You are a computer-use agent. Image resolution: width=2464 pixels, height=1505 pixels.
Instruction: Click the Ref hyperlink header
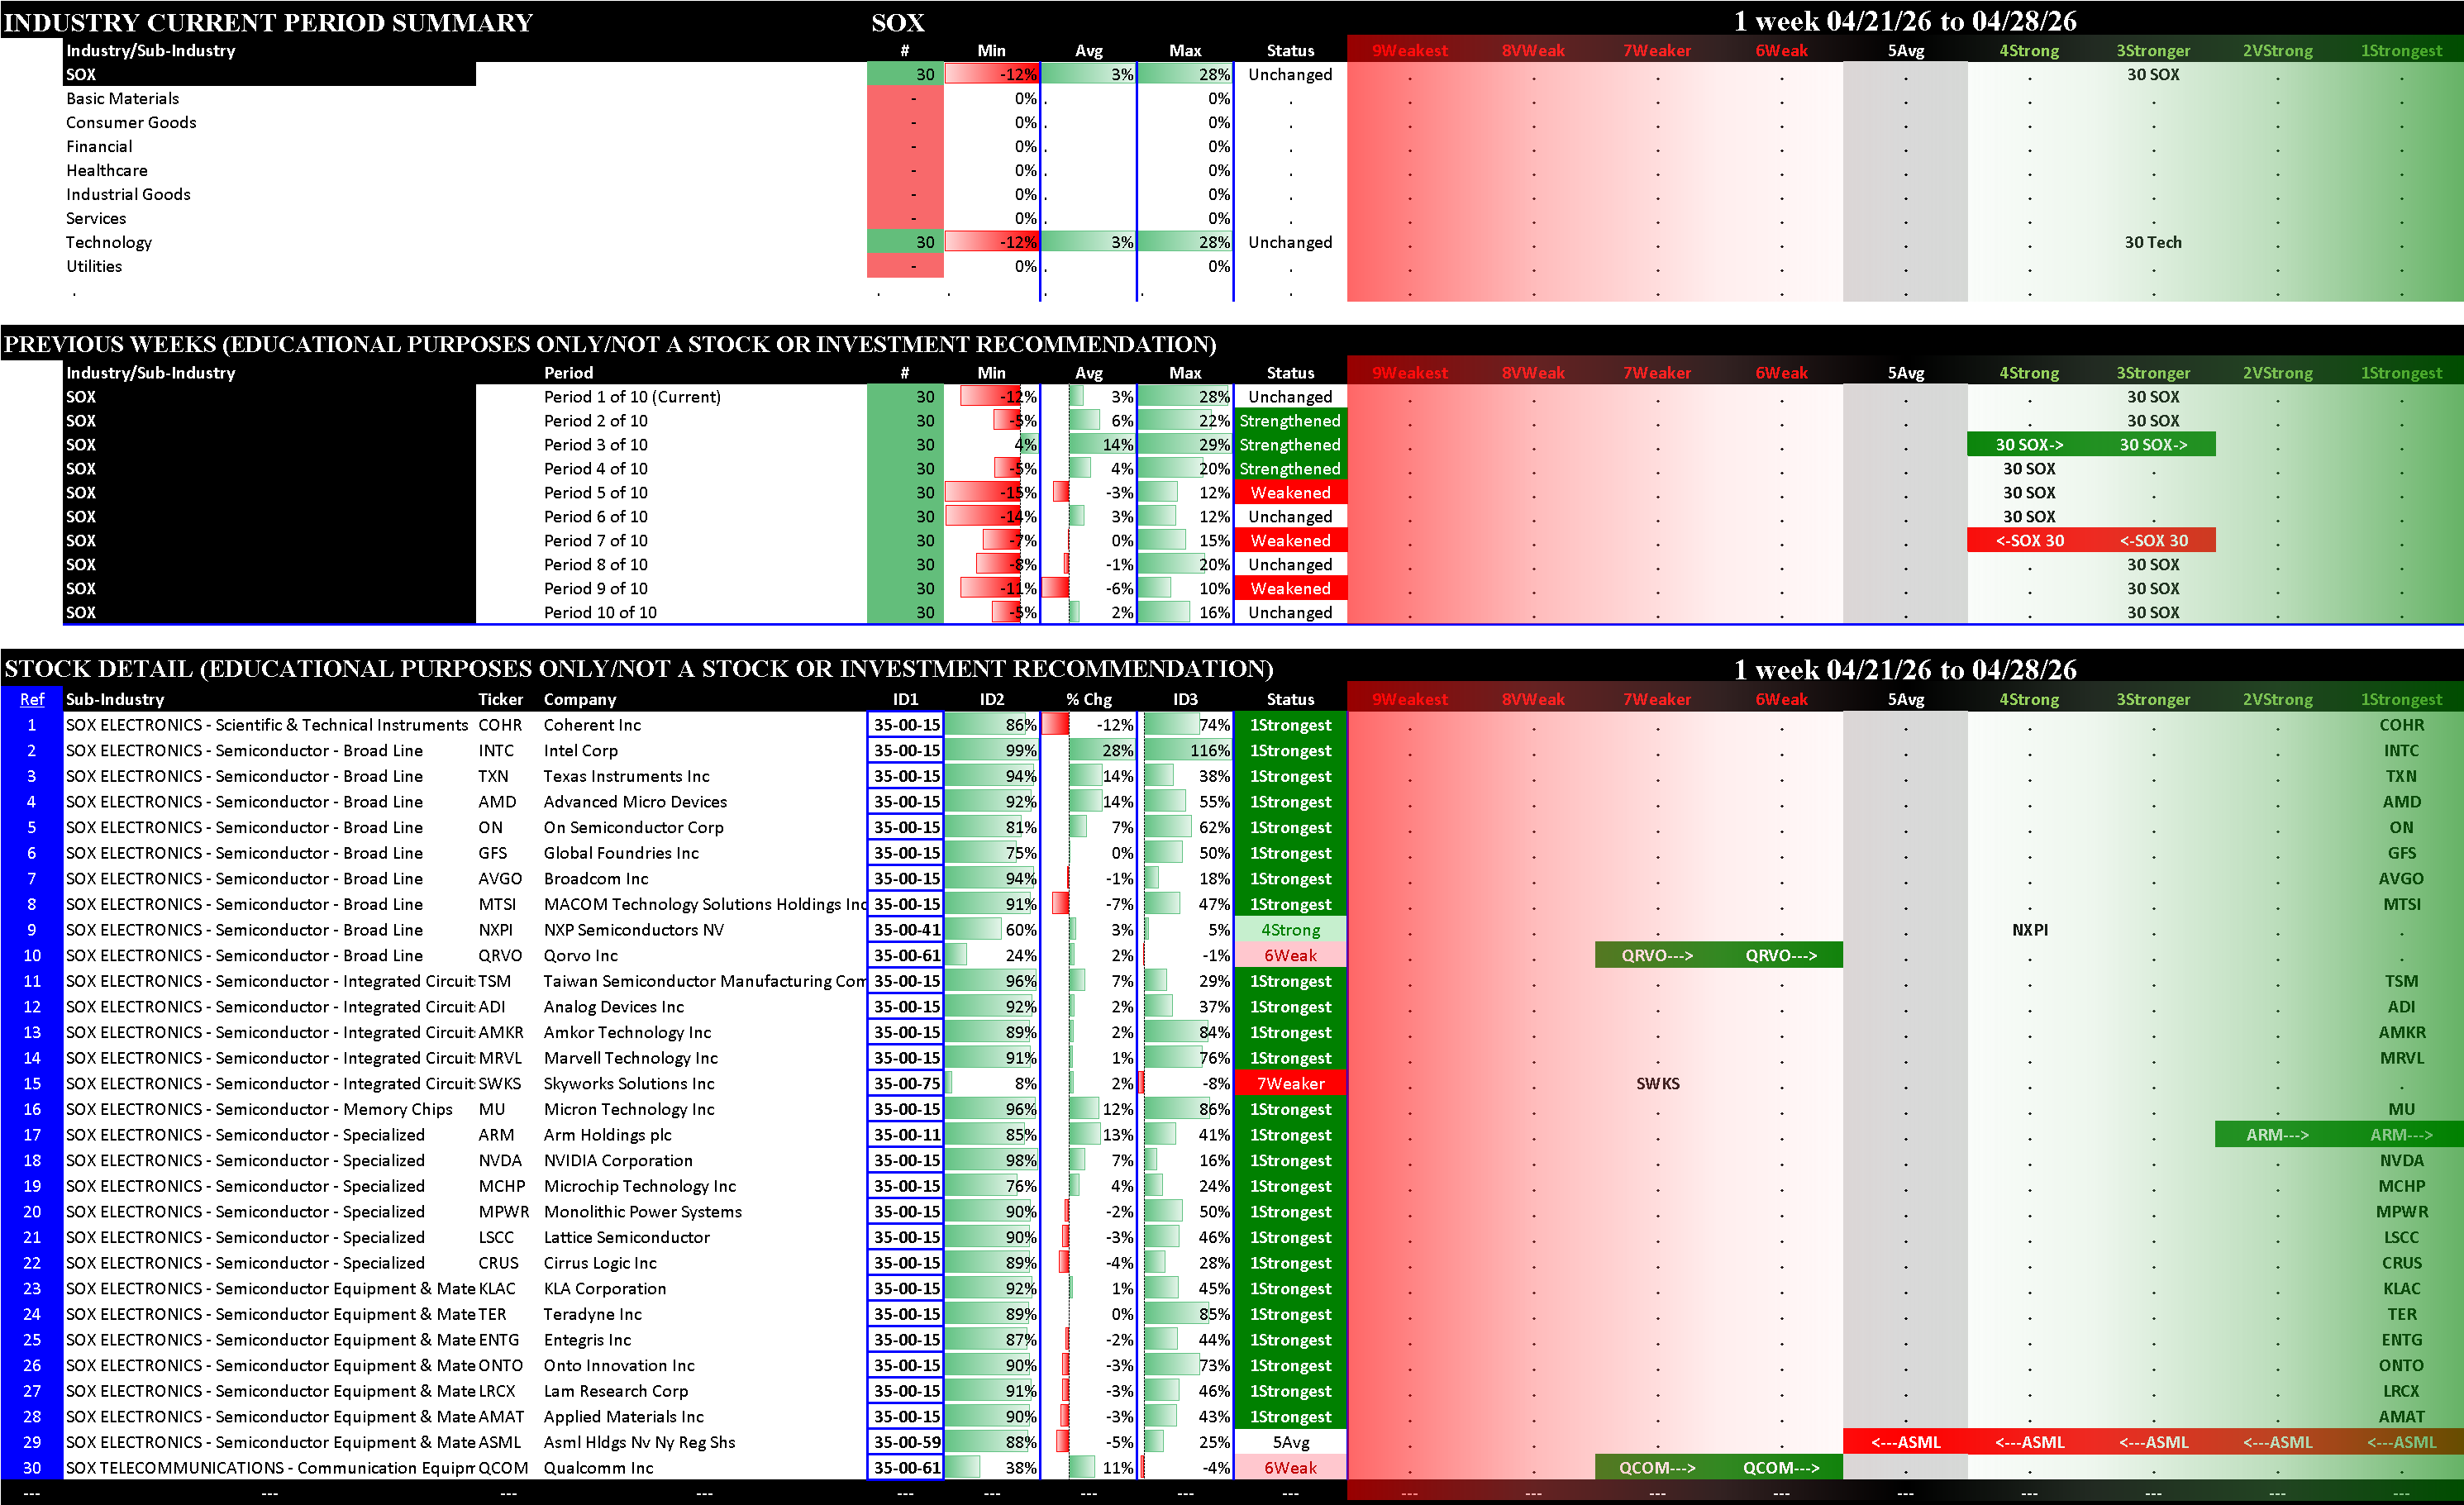tap(31, 699)
